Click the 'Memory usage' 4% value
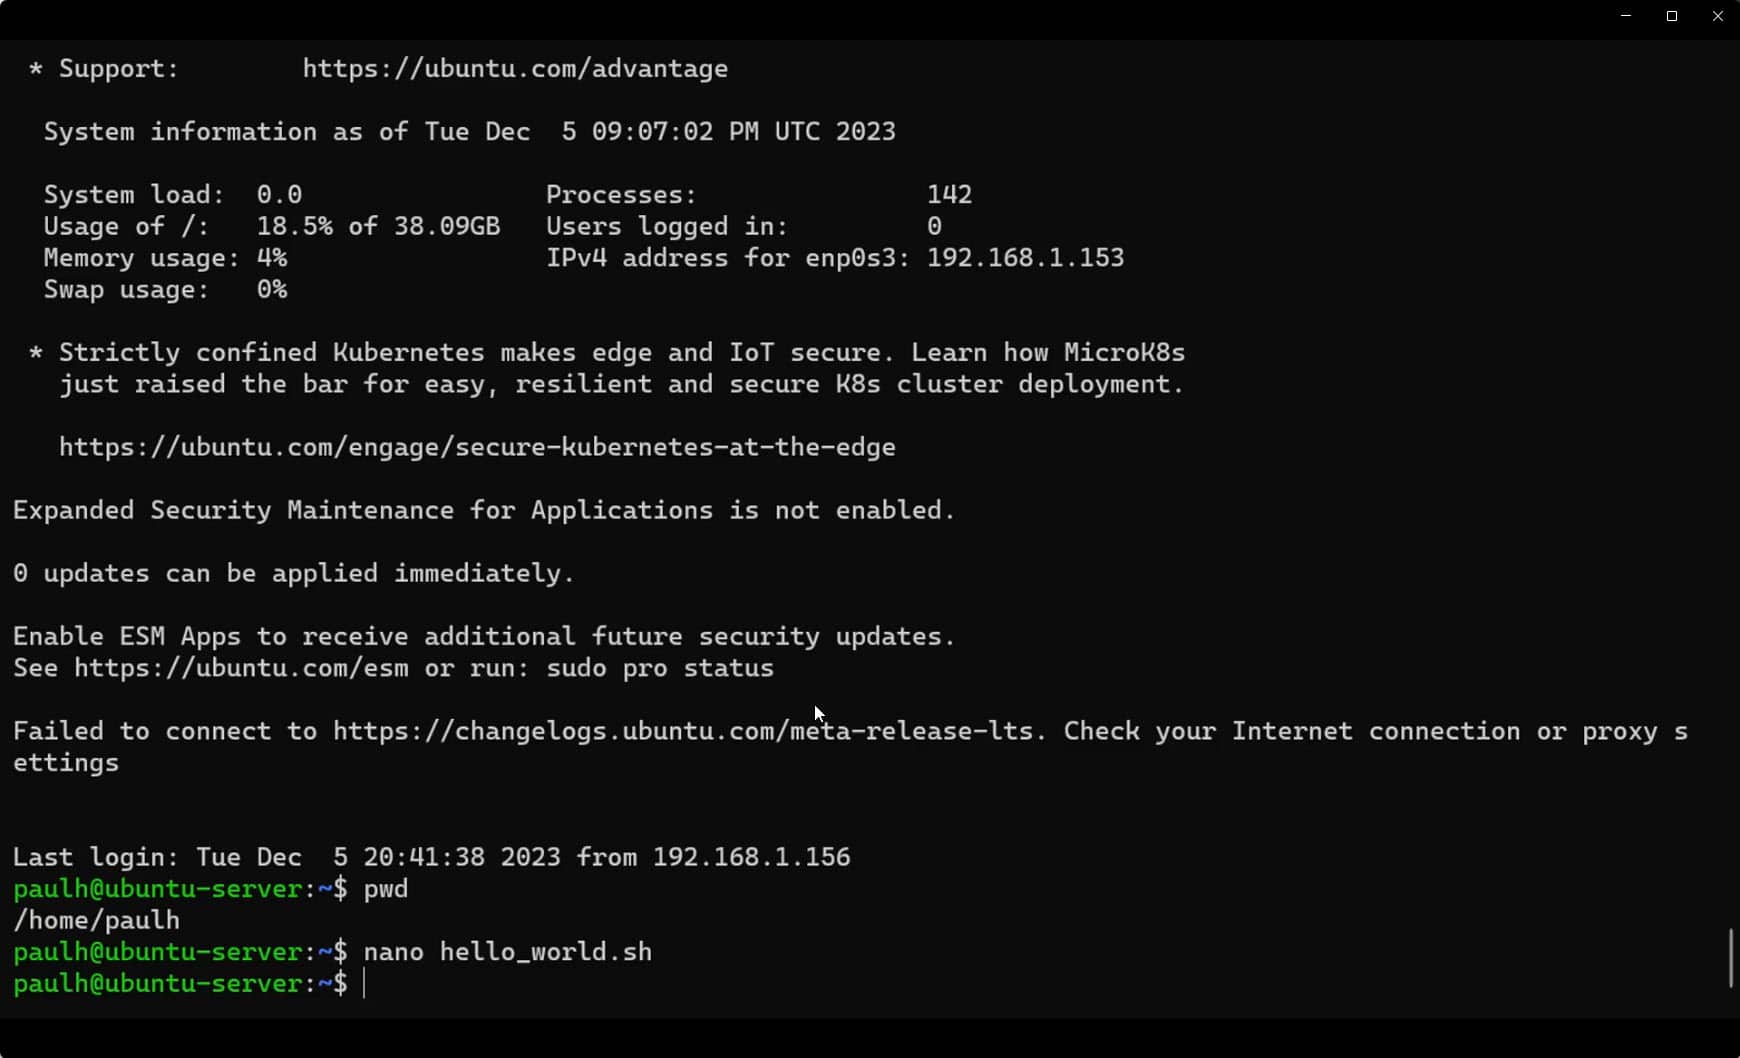1740x1058 pixels. pos(272,258)
